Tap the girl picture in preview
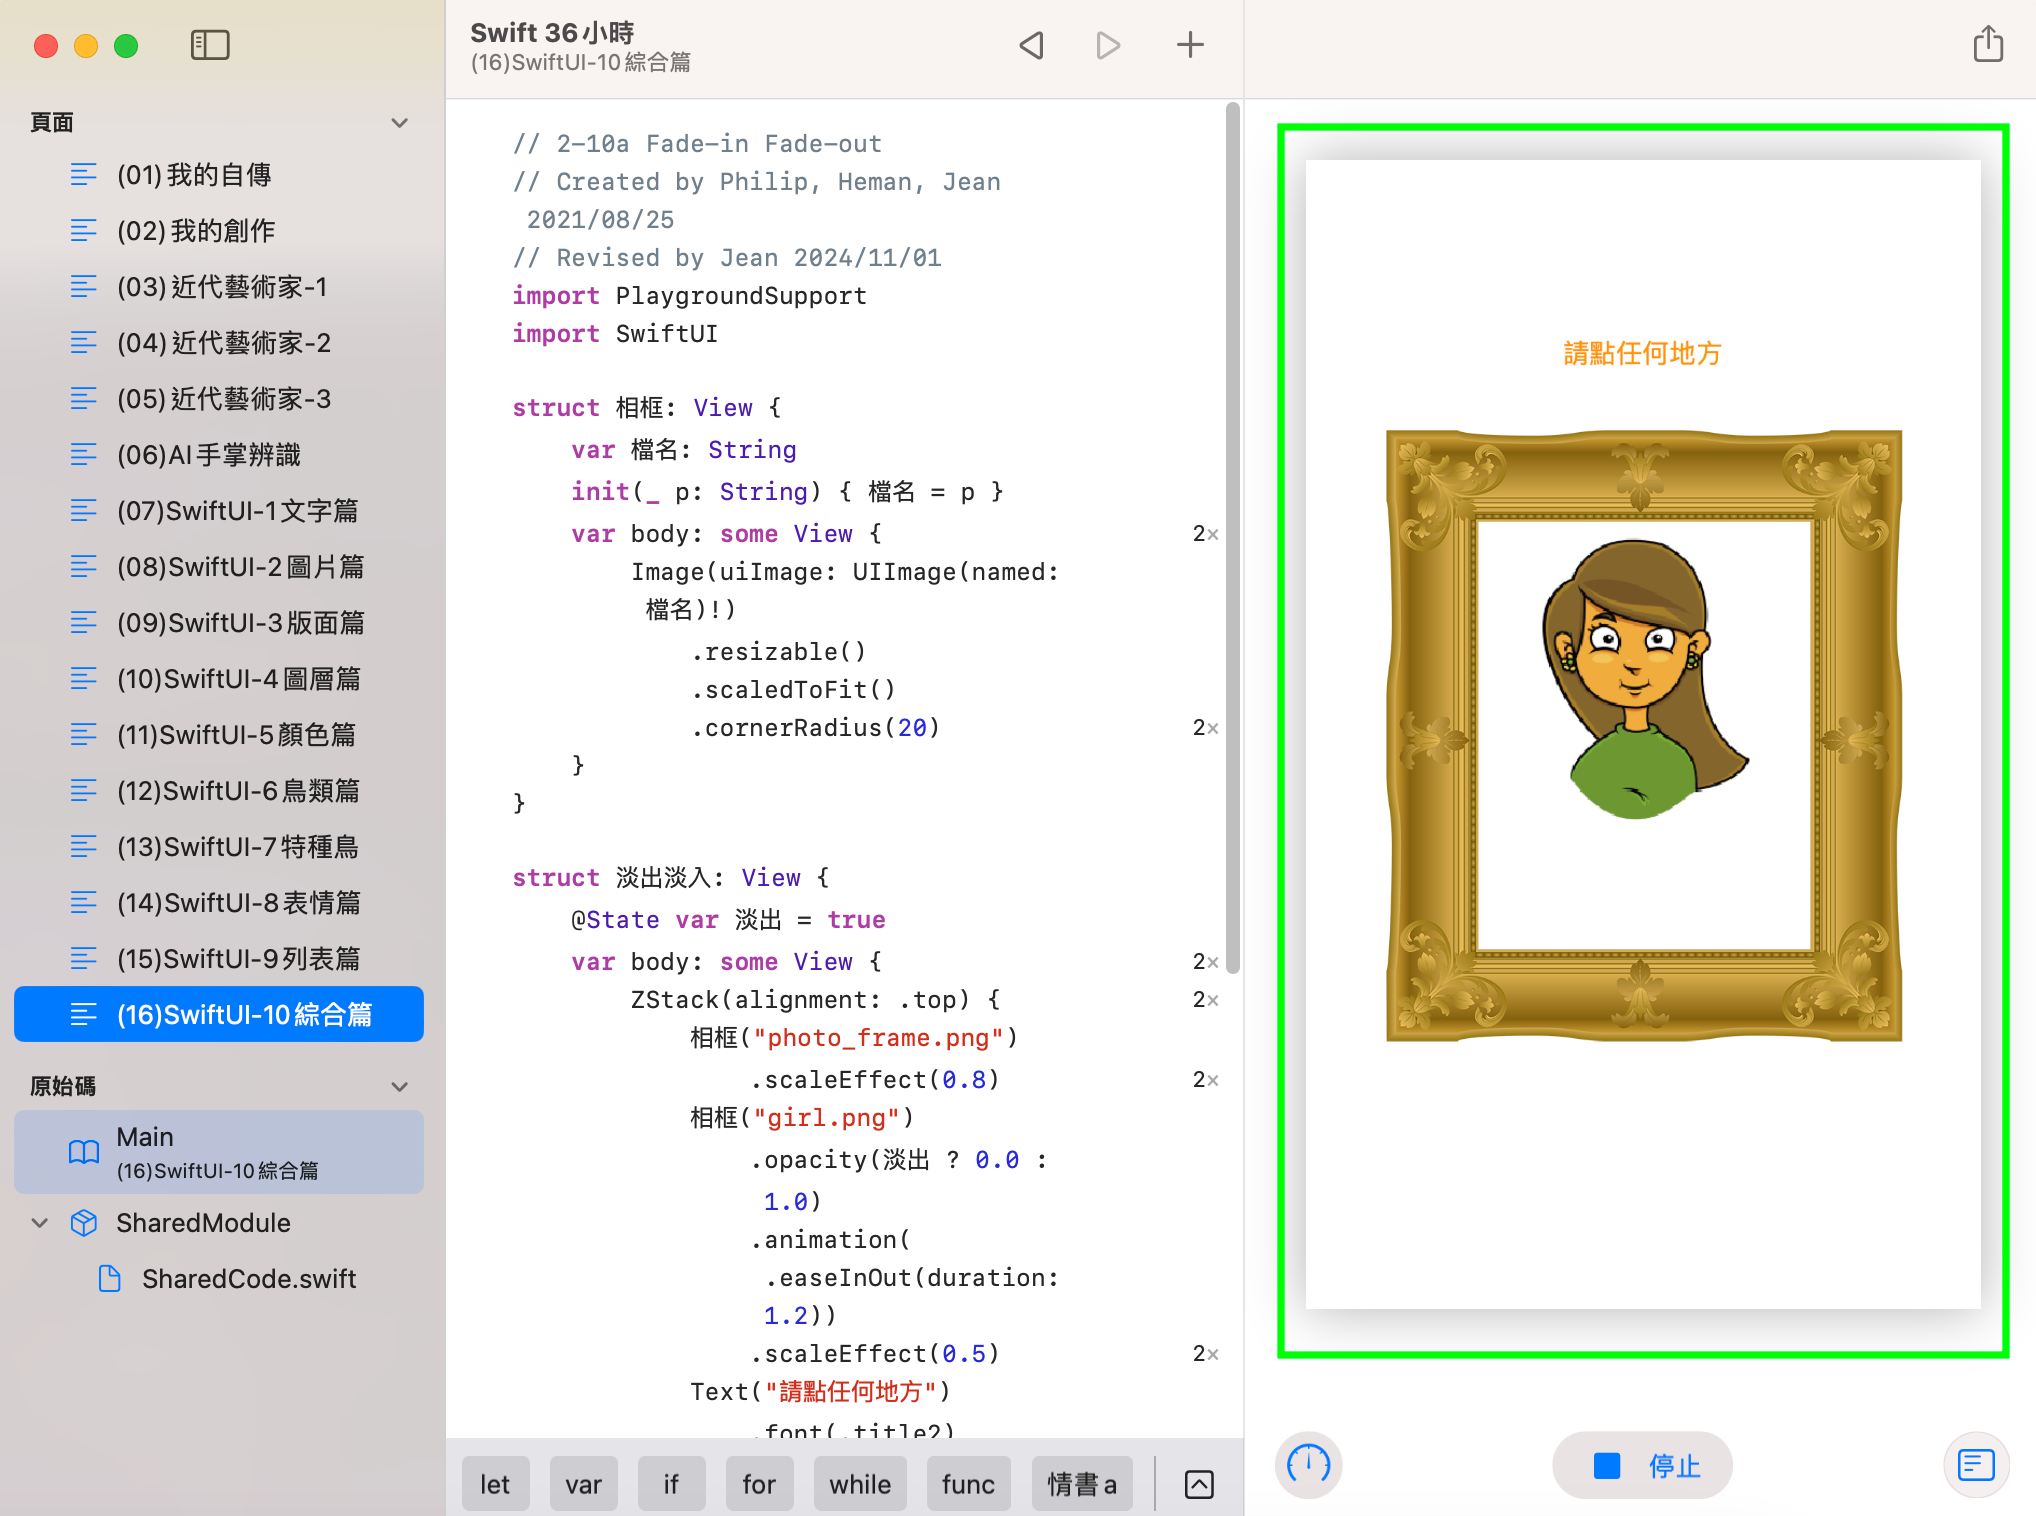The width and height of the screenshot is (2036, 1516). tap(1642, 680)
